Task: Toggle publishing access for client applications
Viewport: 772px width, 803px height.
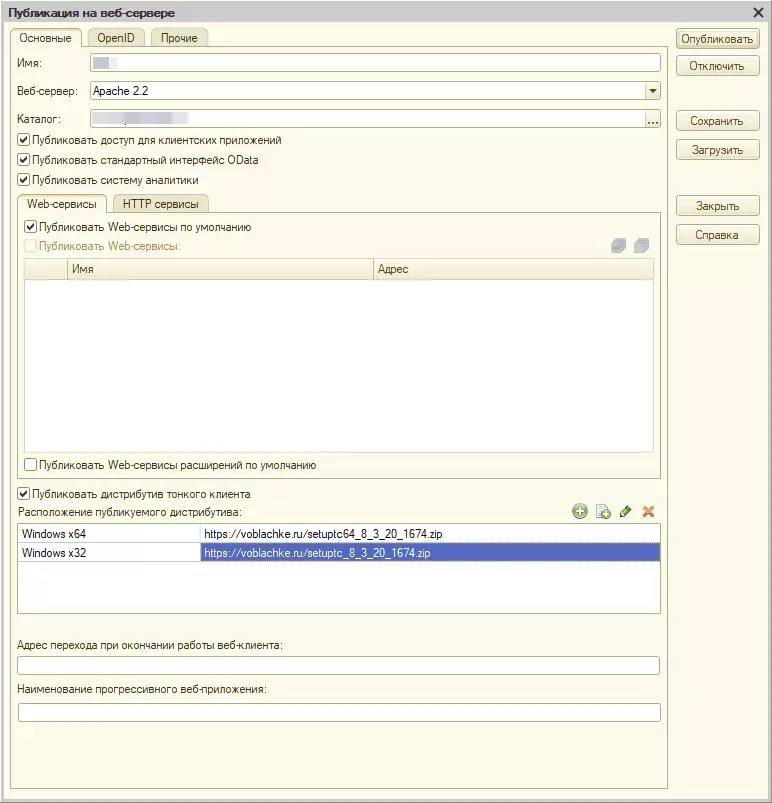Action: 24,140
